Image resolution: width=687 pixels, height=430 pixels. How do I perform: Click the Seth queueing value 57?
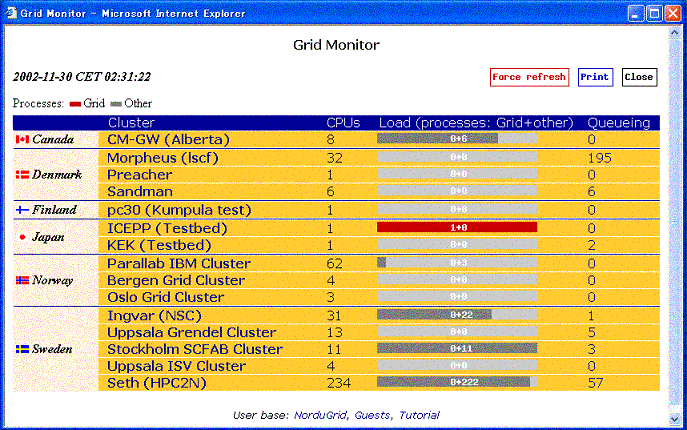coord(595,383)
